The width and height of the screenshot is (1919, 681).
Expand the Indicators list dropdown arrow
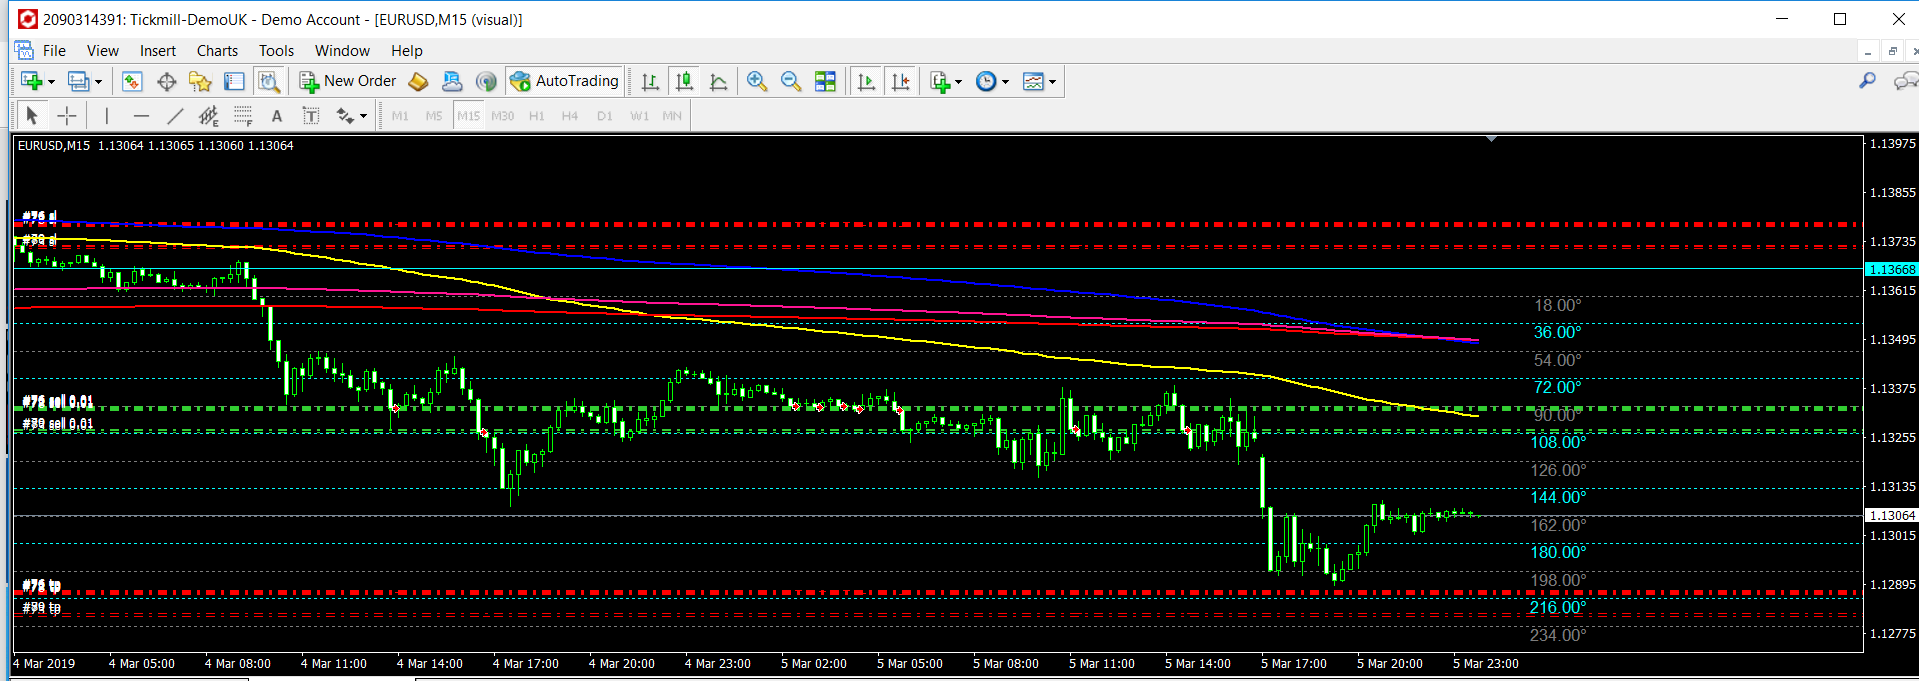[x=958, y=82]
